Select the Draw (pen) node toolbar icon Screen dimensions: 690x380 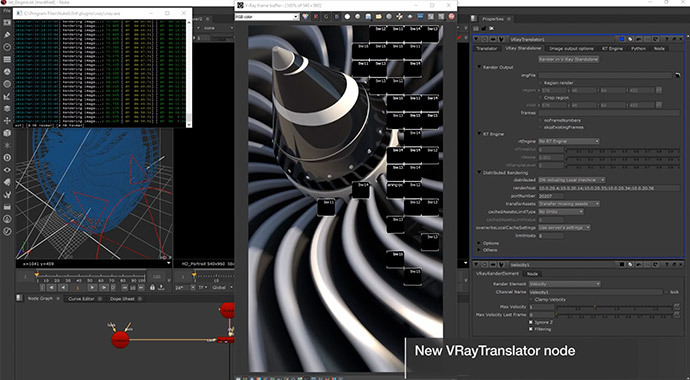(x=7, y=34)
